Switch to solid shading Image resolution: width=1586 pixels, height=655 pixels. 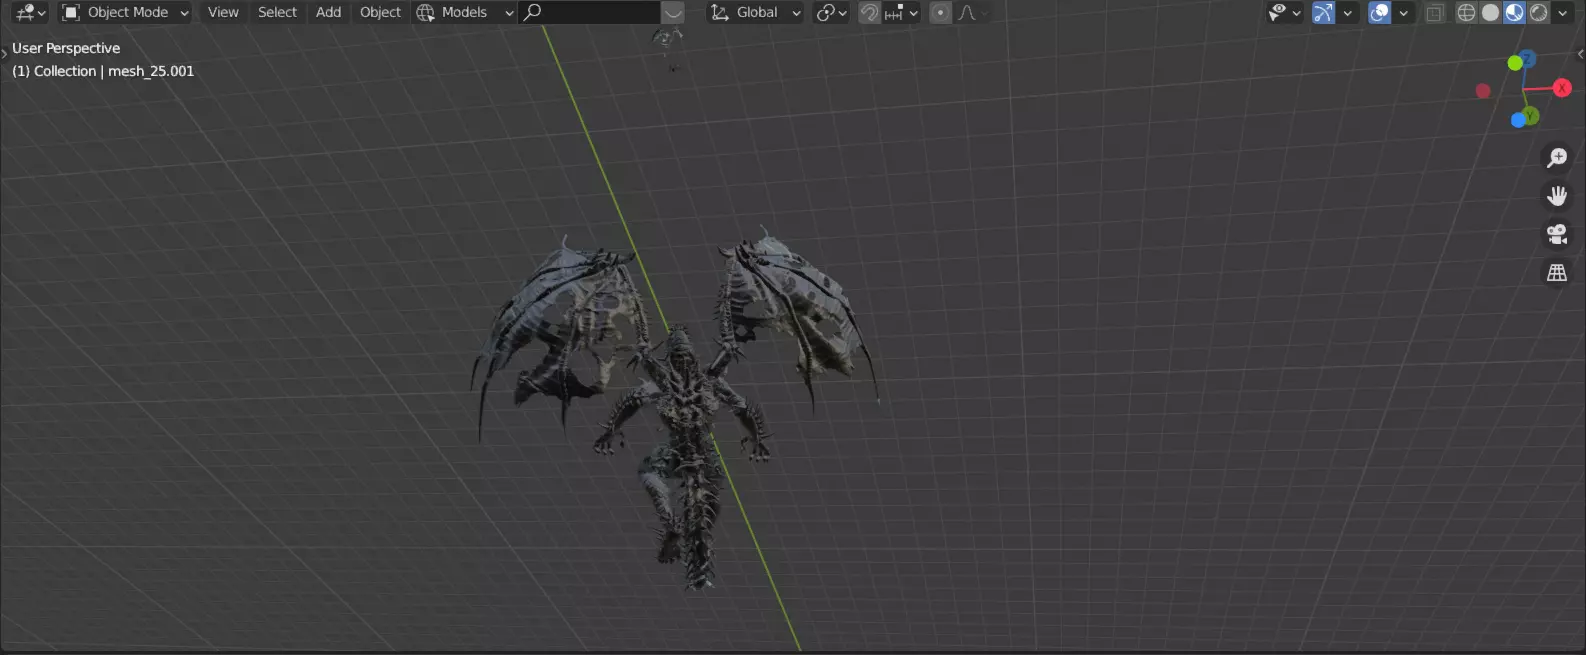pyautogui.click(x=1490, y=12)
